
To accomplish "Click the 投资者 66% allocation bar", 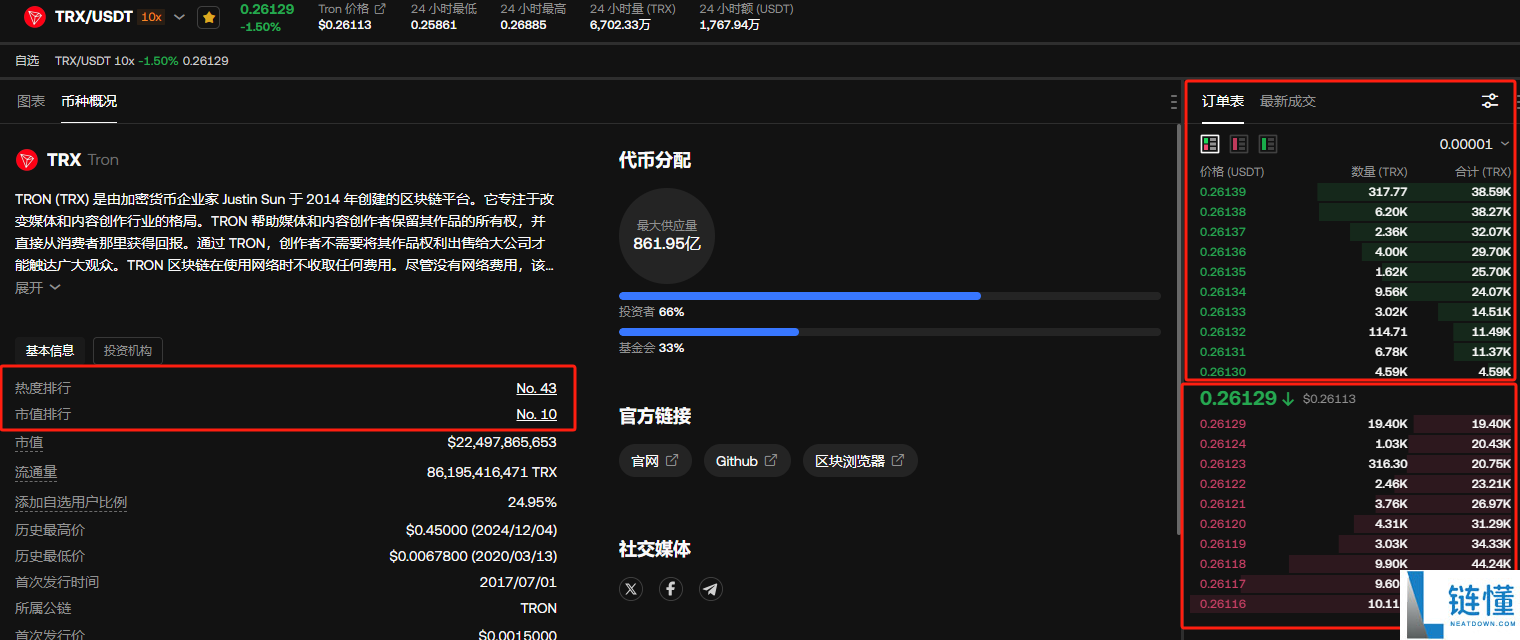I will (x=890, y=296).
